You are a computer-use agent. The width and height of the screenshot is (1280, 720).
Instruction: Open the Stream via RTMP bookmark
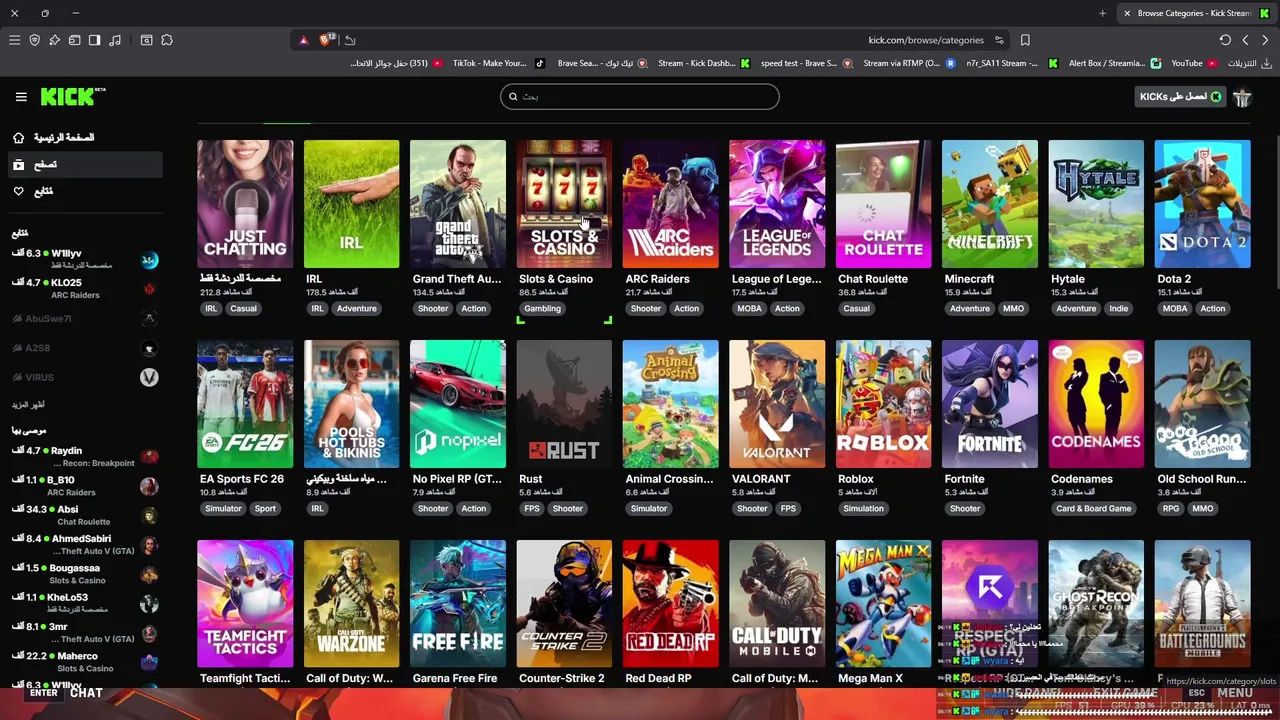coord(909,63)
